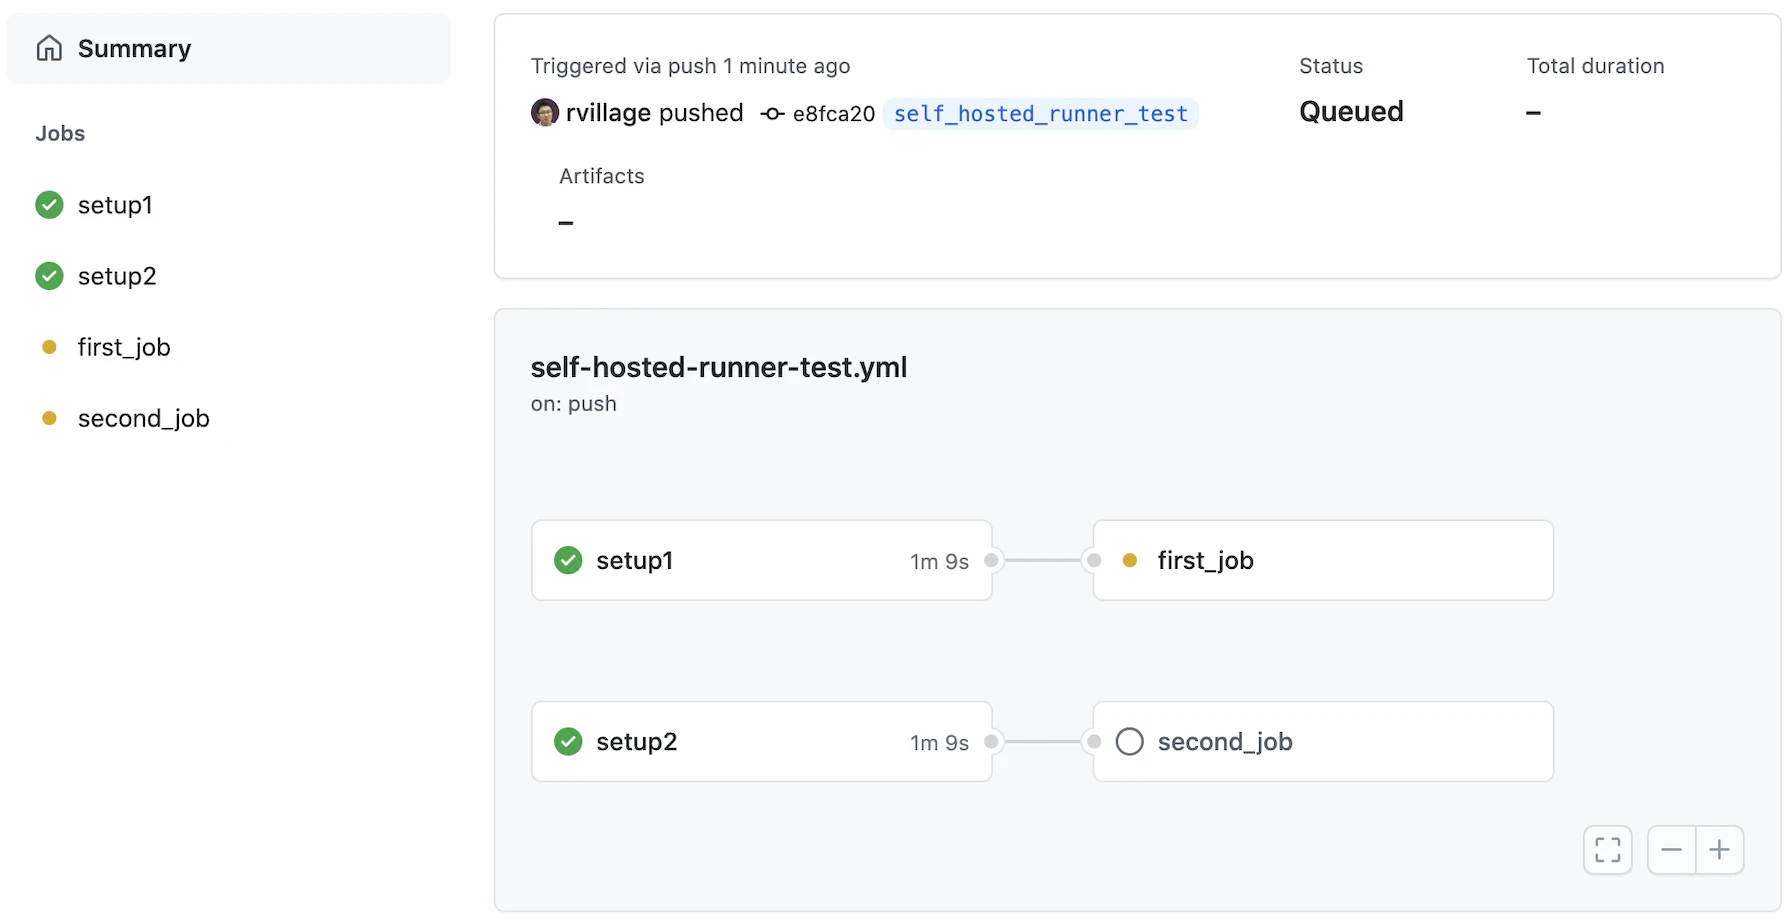
Task: Click yellow queued dot beside first_job in sidebar
Action: (49, 347)
